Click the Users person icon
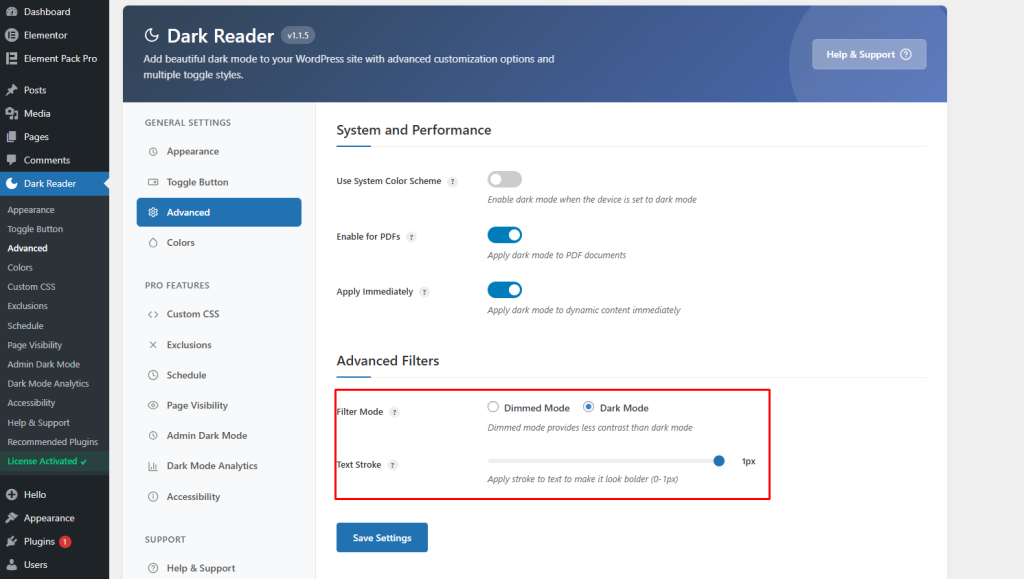This screenshot has width=1024, height=579. tap(12, 565)
